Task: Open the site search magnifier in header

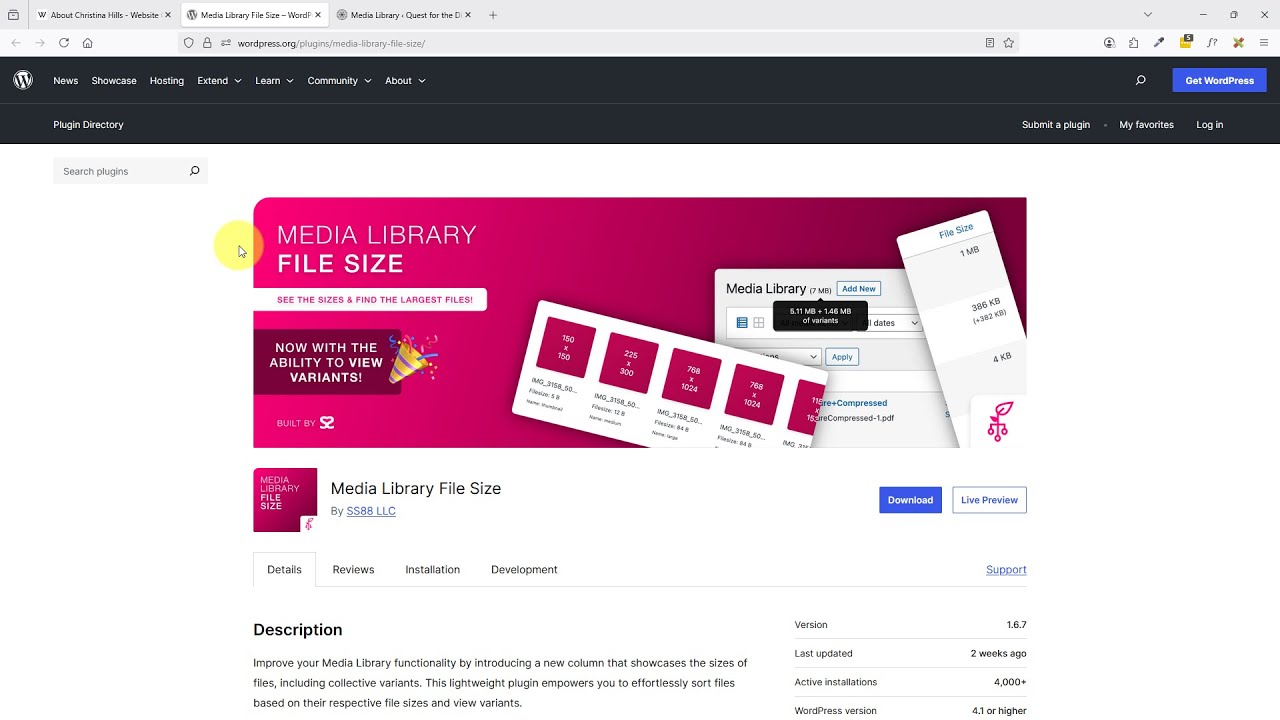Action: (x=1140, y=80)
